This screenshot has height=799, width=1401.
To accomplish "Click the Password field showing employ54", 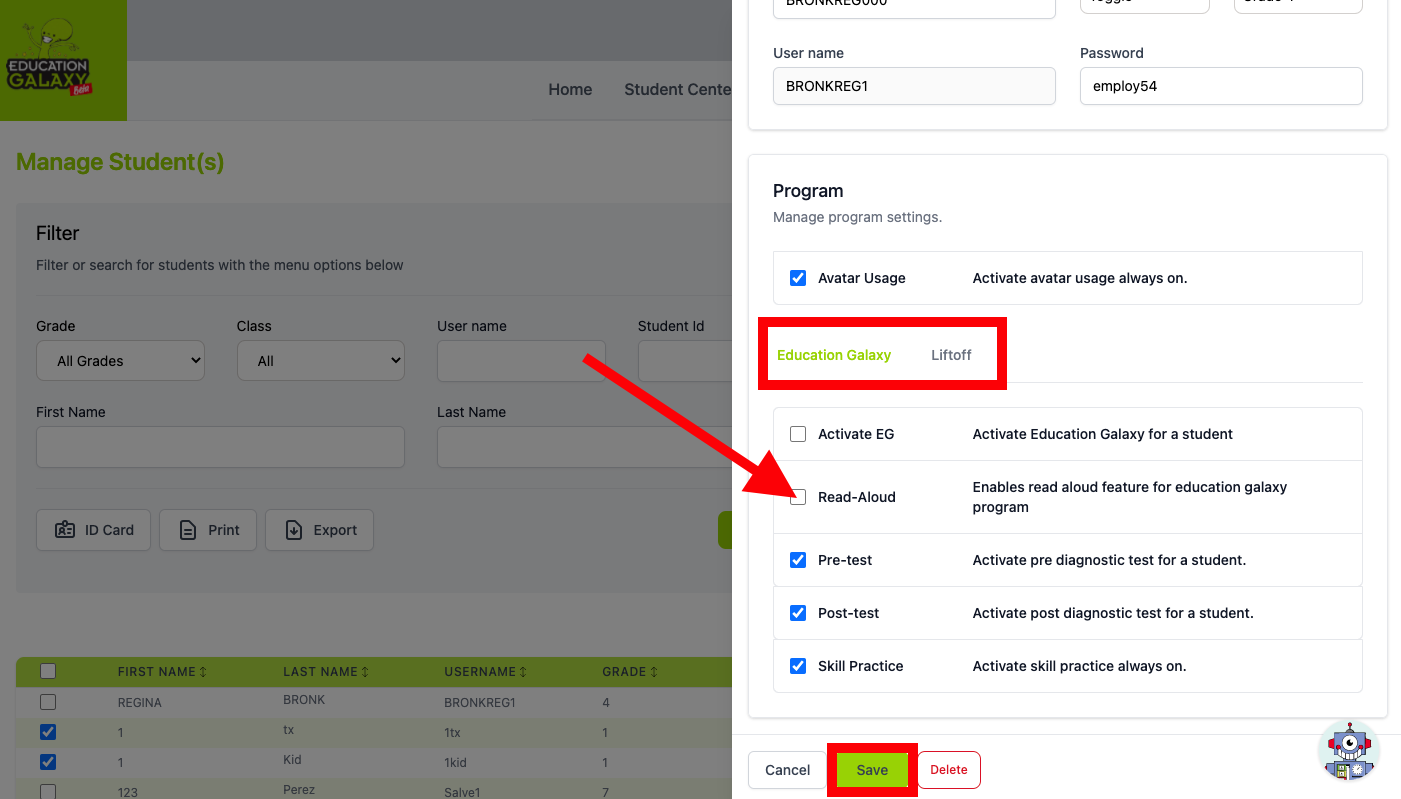I will (x=1221, y=86).
